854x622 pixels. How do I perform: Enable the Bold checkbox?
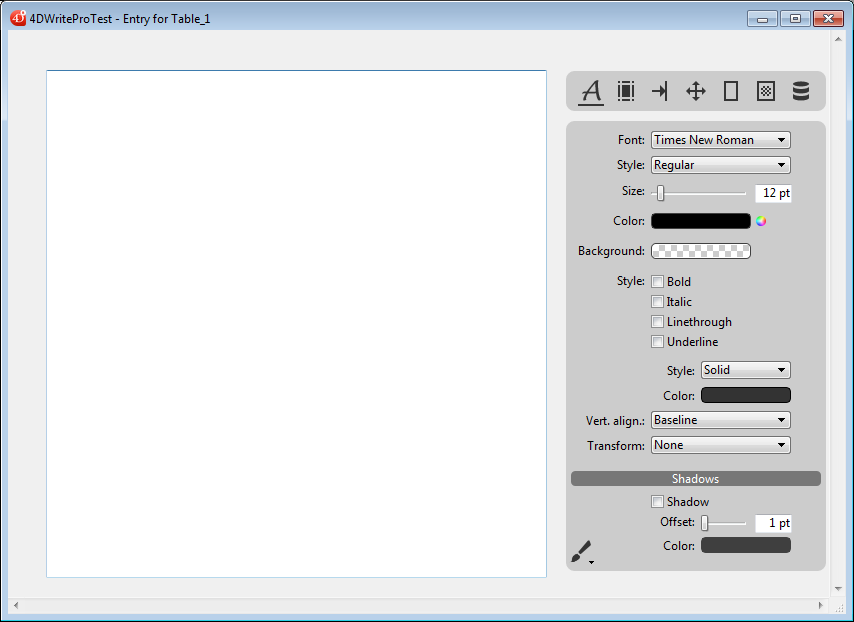658,282
